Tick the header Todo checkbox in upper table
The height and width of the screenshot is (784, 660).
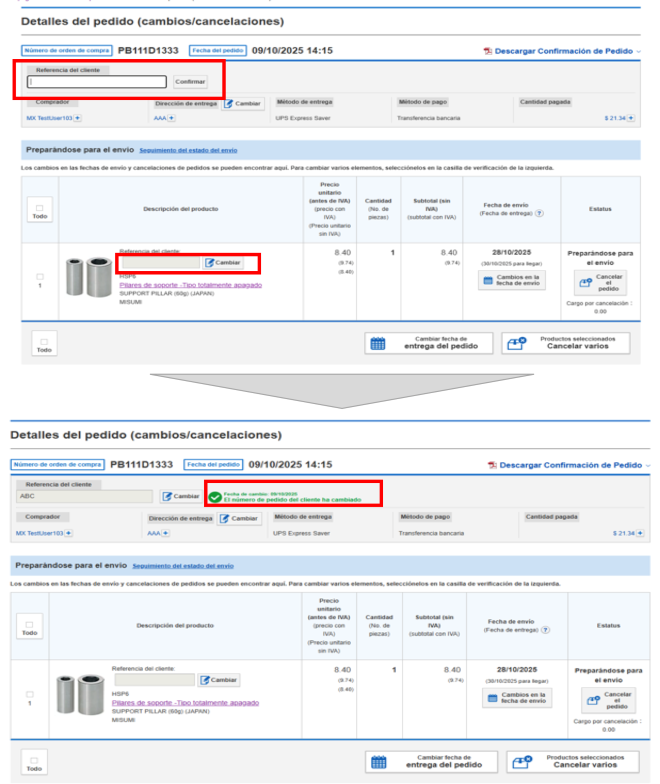pyautogui.click(x=39, y=208)
